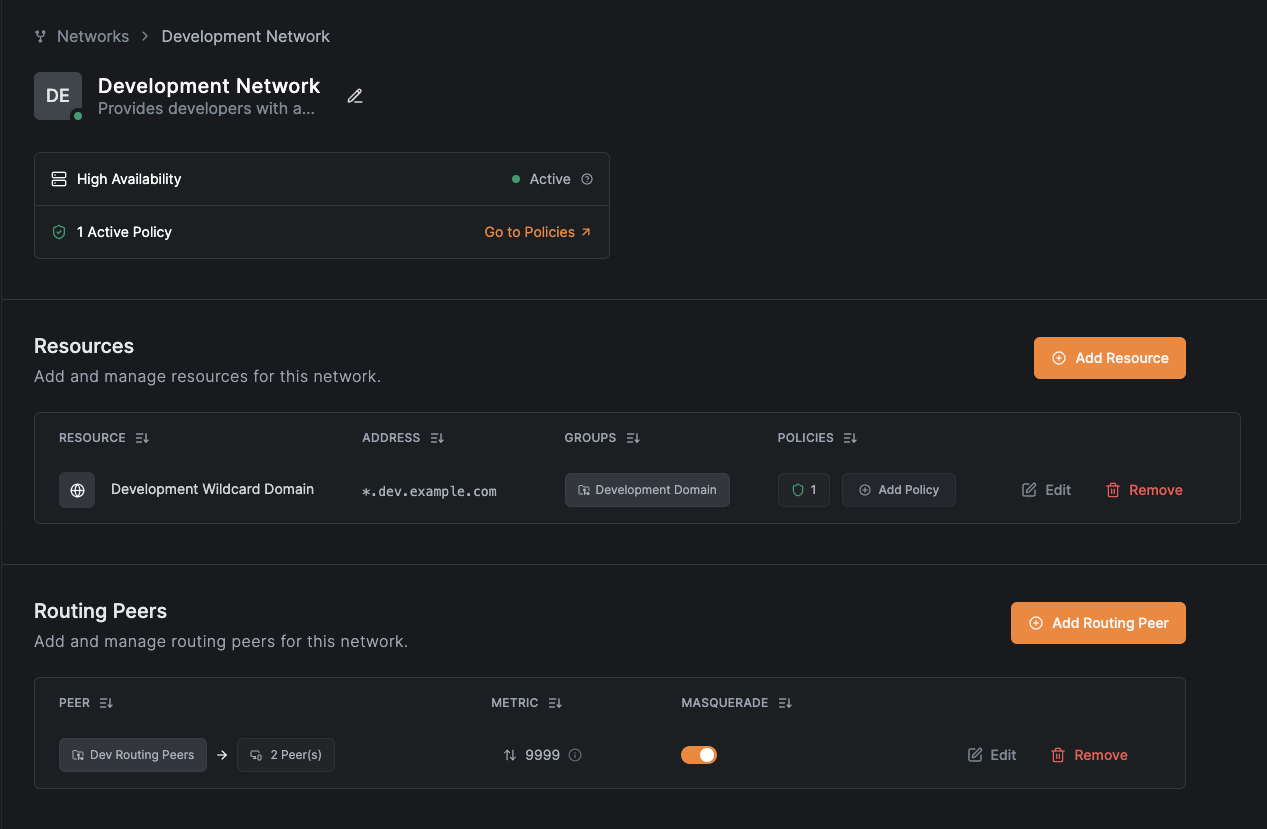Click the High Availability server icon

58,178
